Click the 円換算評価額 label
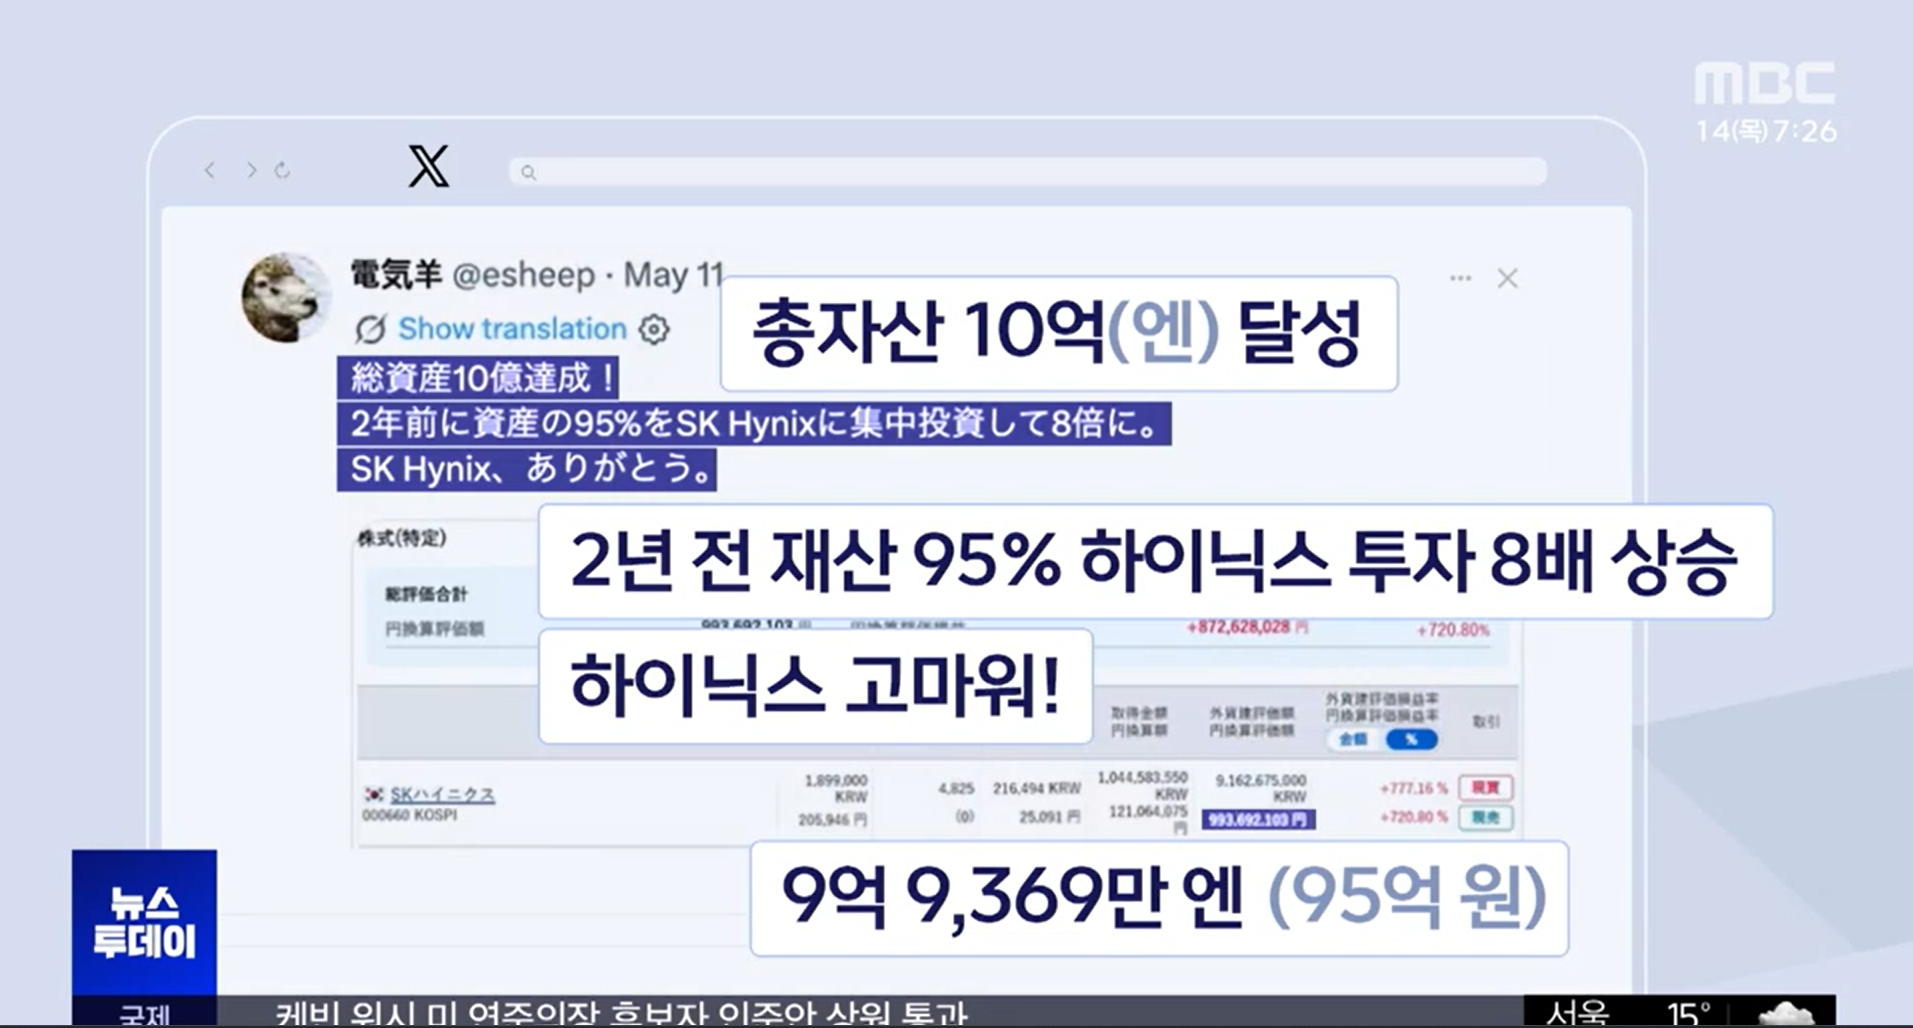The height and width of the screenshot is (1028, 1913). tap(434, 629)
